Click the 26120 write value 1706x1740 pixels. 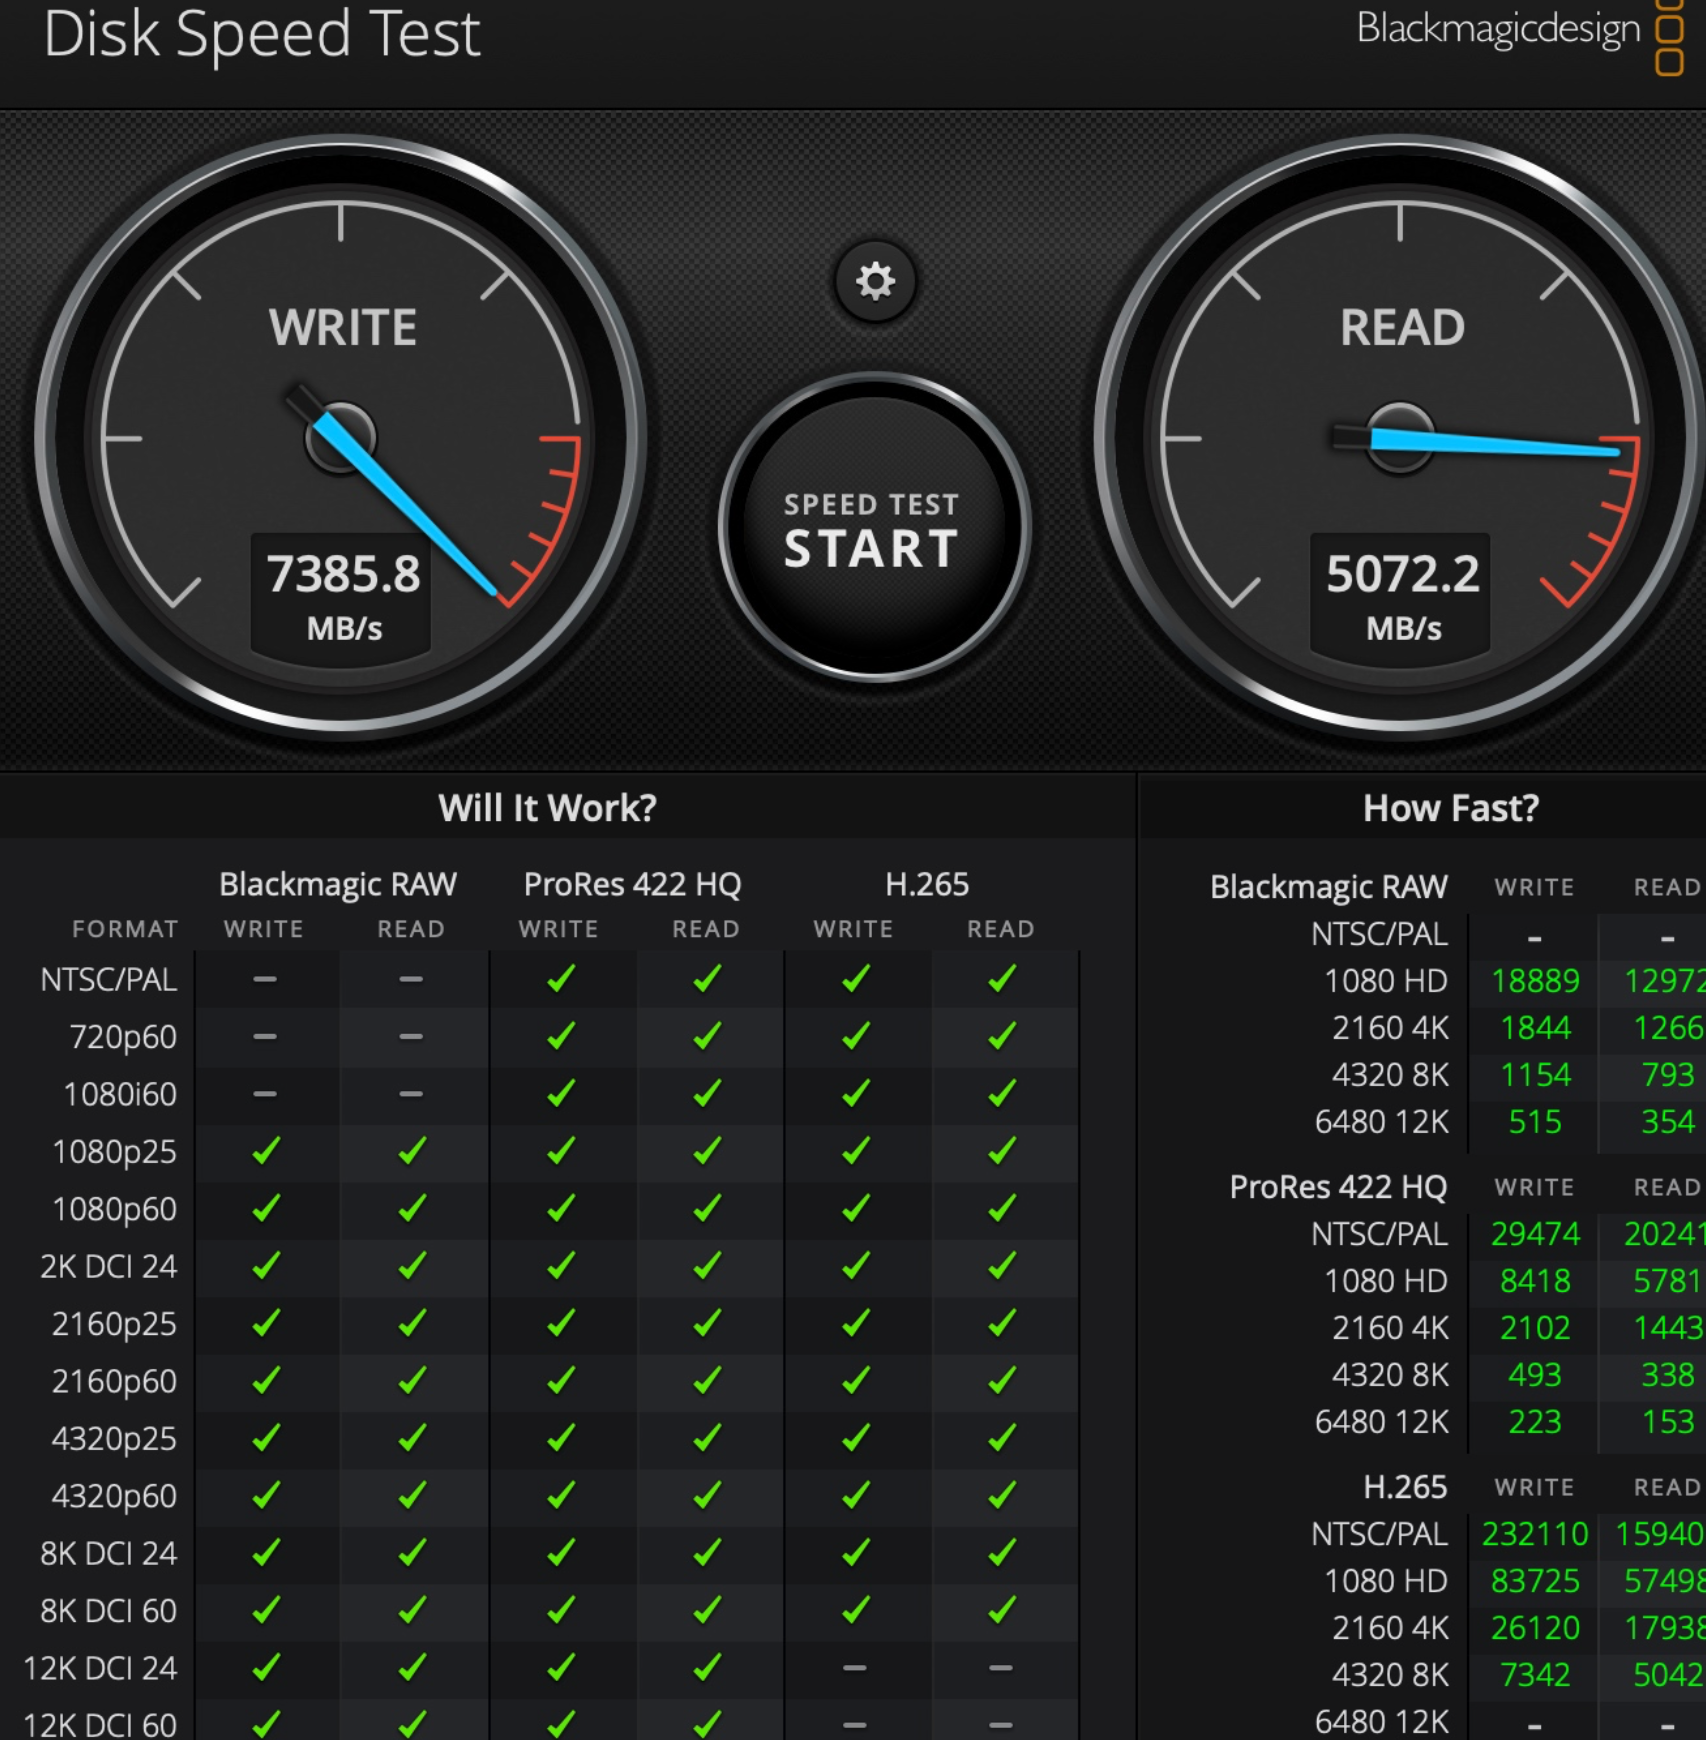pyautogui.click(x=1535, y=1628)
